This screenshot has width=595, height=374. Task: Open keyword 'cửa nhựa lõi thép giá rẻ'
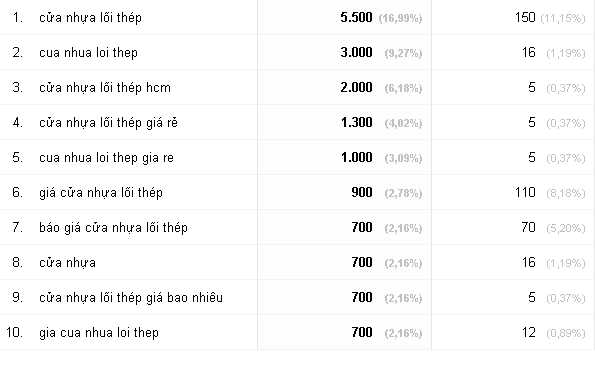tap(108, 123)
